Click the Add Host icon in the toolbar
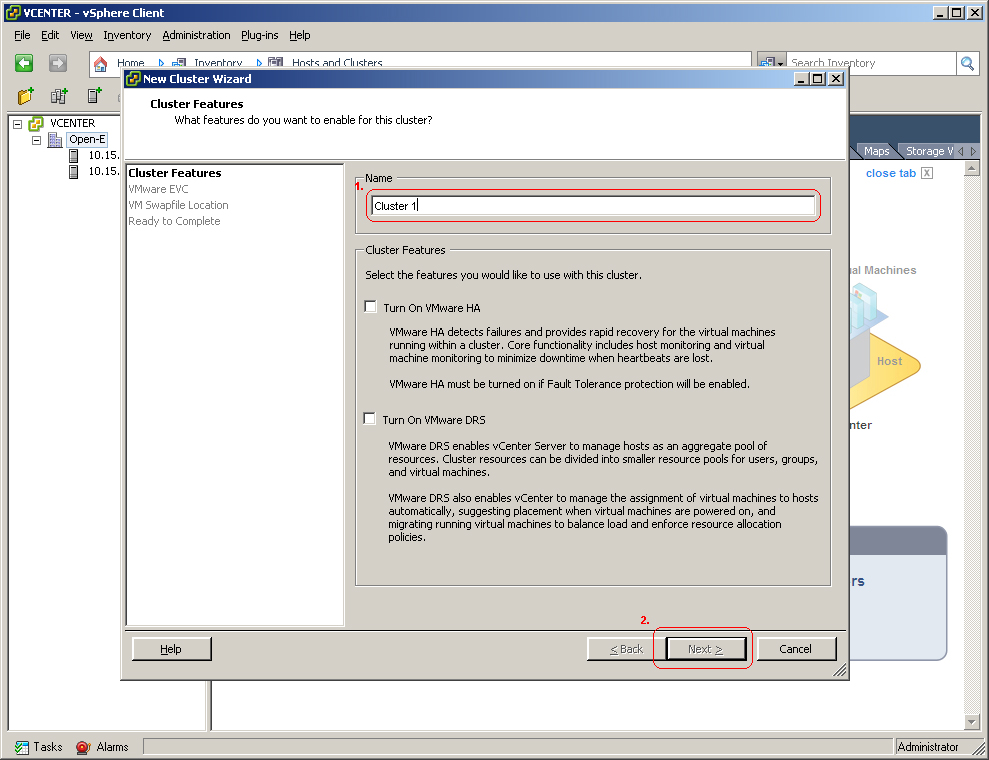The width and height of the screenshot is (989, 760). pos(94,96)
